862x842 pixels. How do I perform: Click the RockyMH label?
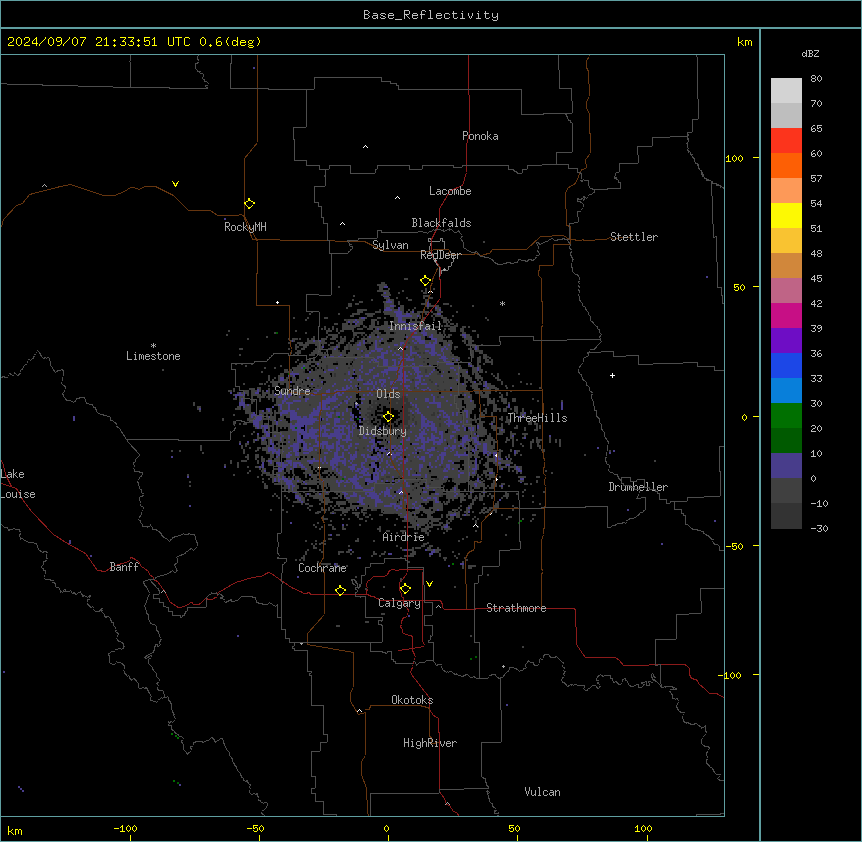coord(245,227)
